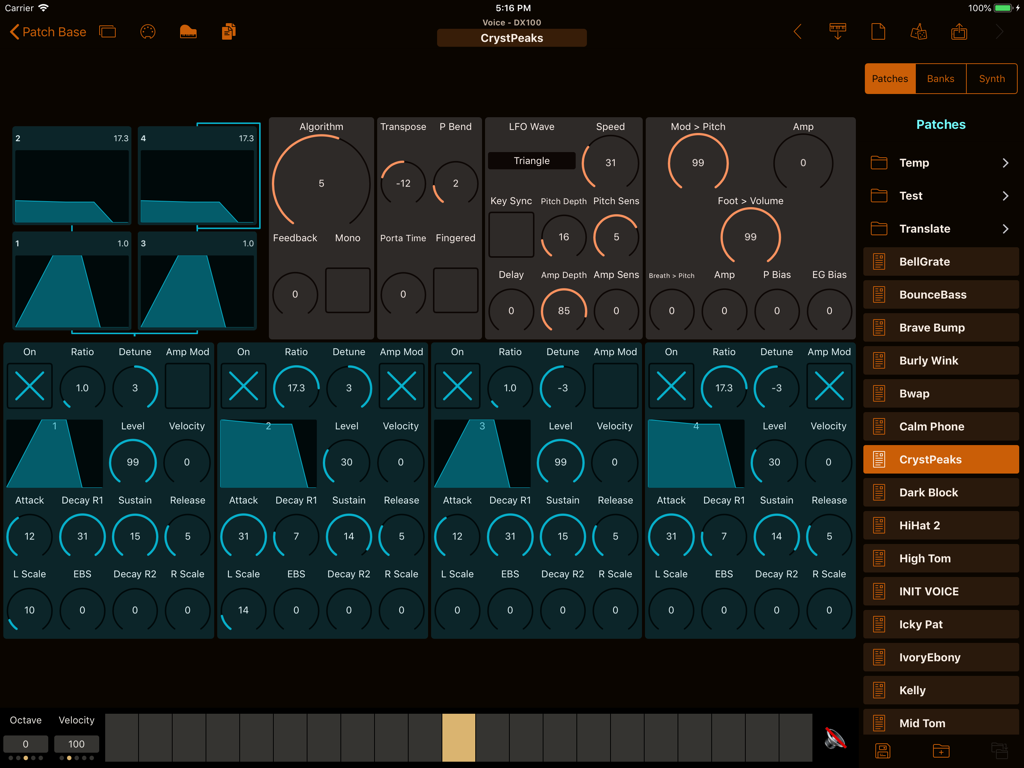Switch to the Banks tab
1024x768 pixels.
(x=940, y=78)
